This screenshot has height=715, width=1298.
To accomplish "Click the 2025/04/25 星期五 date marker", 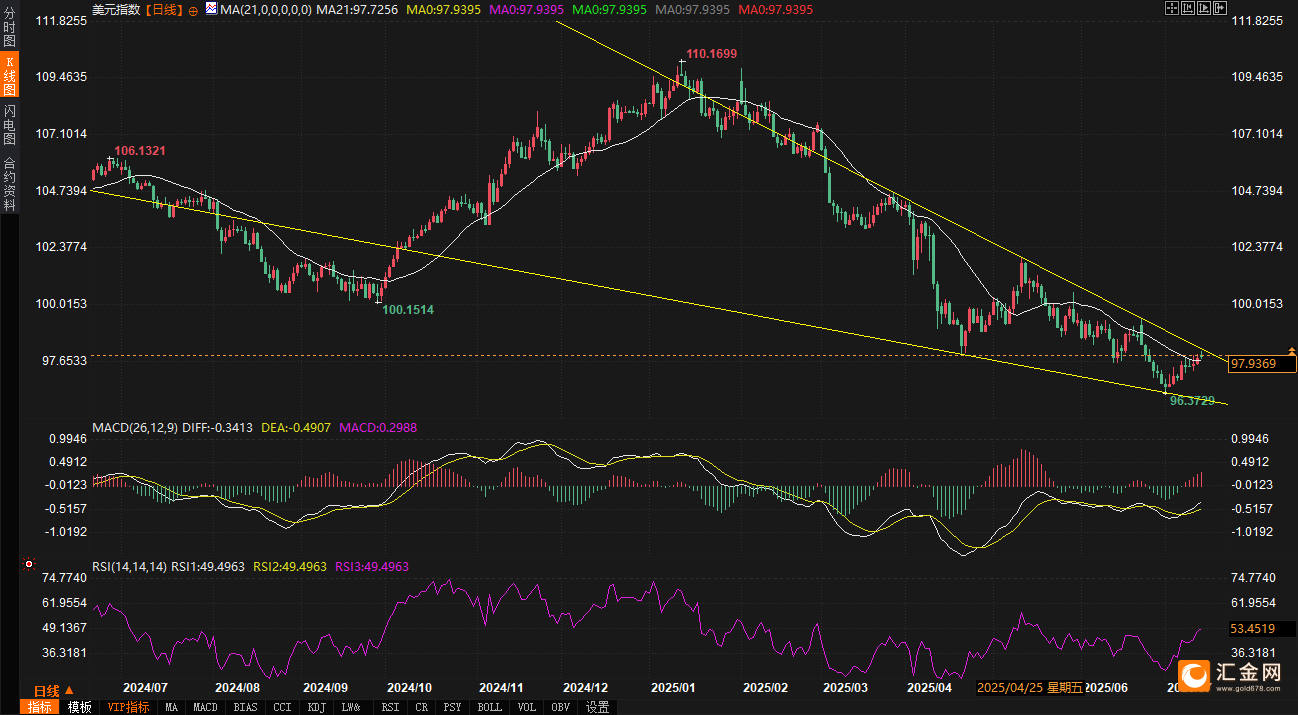I will coord(1029,689).
